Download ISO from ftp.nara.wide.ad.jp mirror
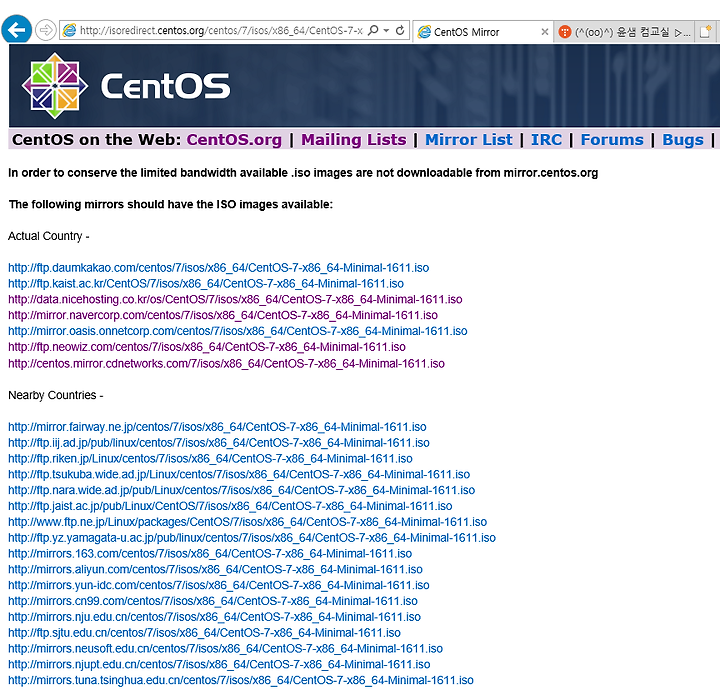 pyautogui.click(x=242, y=490)
